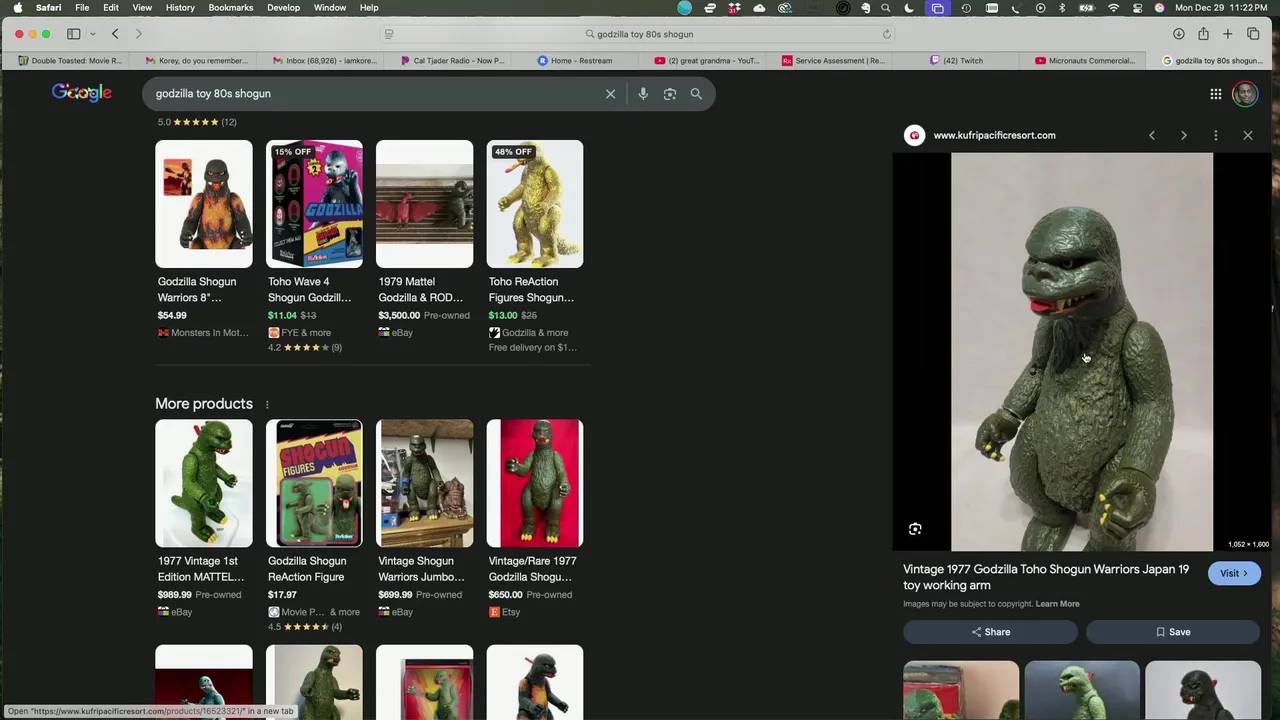Show next image in preview panel
The width and height of the screenshot is (1280, 720).
click(1184, 135)
